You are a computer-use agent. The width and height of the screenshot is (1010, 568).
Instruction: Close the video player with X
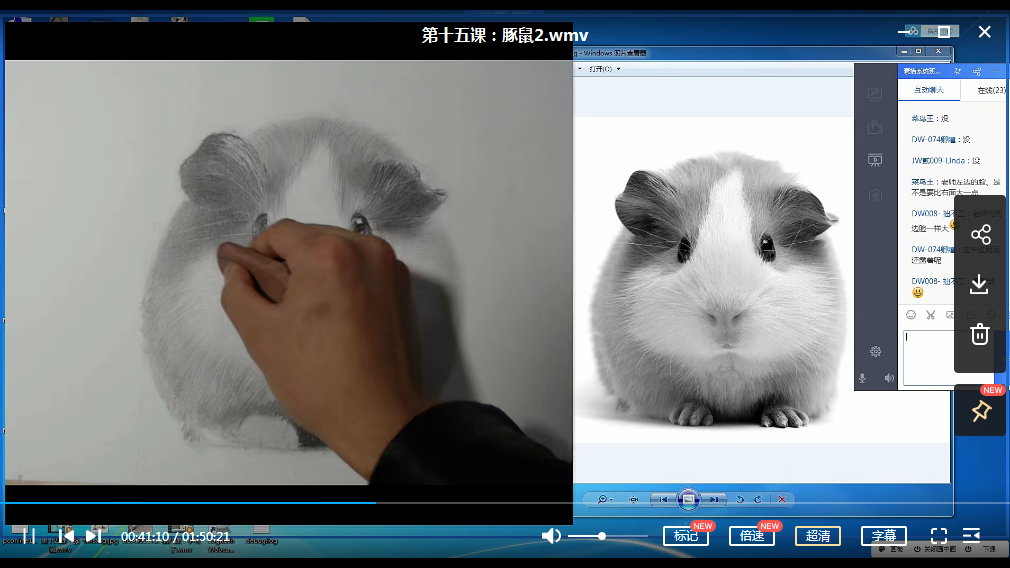(x=984, y=32)
